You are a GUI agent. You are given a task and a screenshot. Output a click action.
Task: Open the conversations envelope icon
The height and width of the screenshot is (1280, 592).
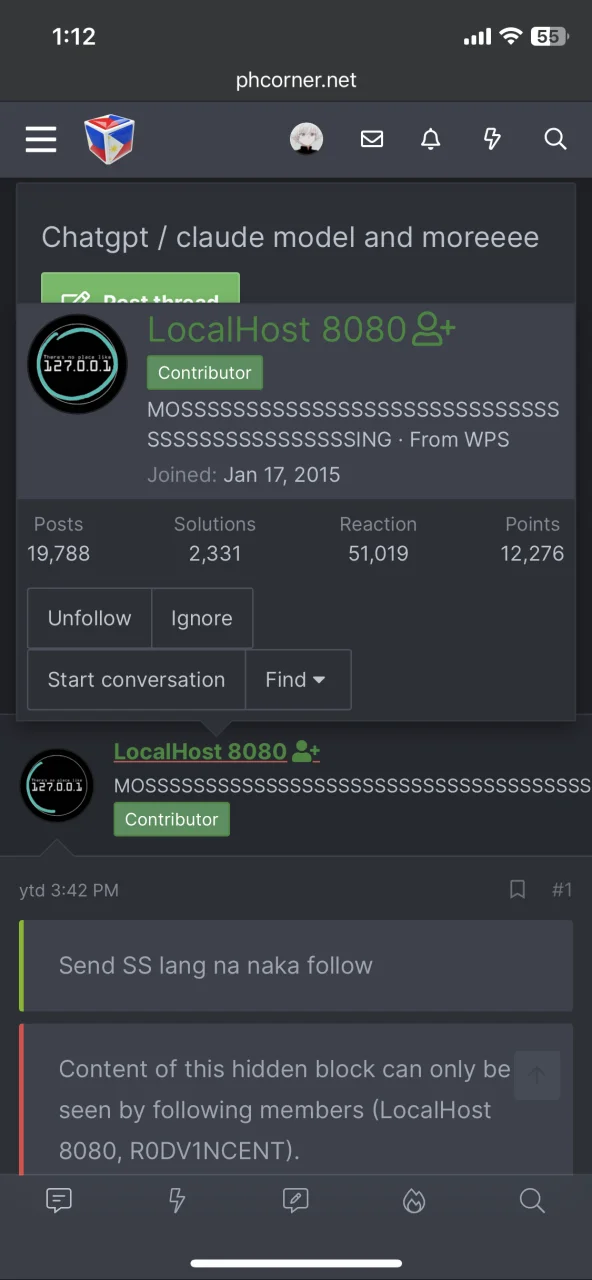click(372, 139)
